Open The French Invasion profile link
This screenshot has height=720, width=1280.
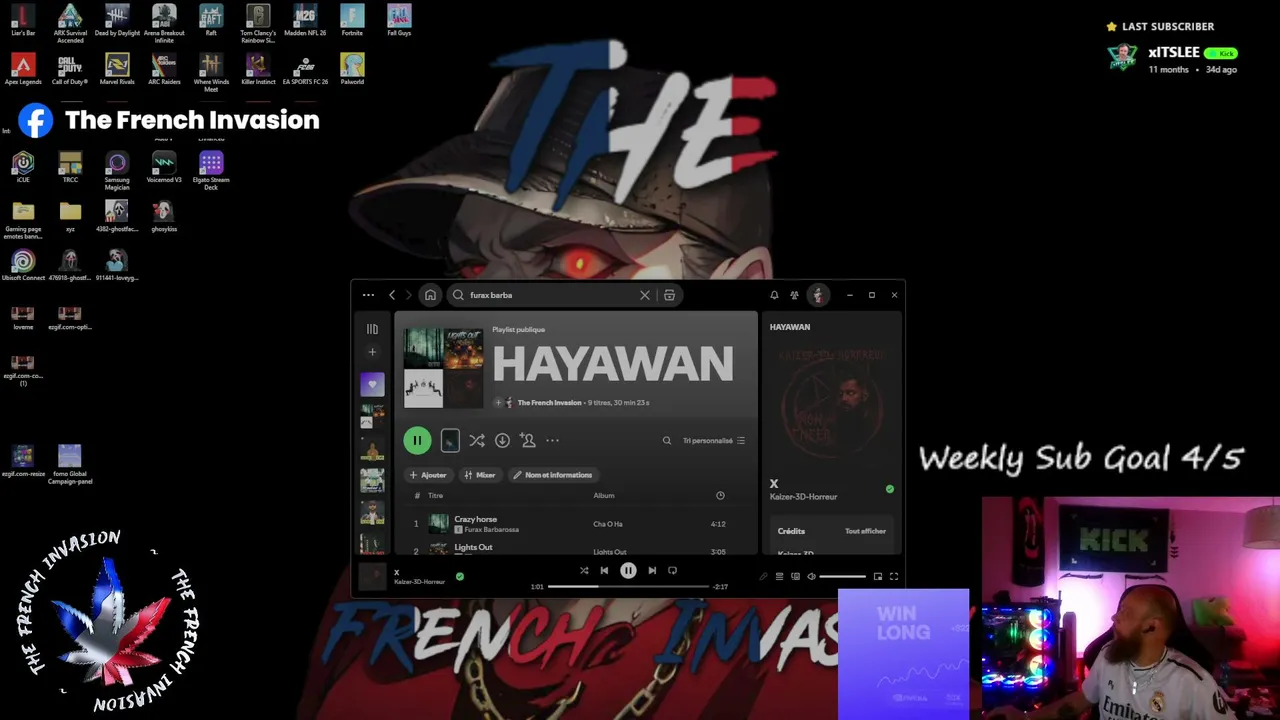(x=549, y=403)
